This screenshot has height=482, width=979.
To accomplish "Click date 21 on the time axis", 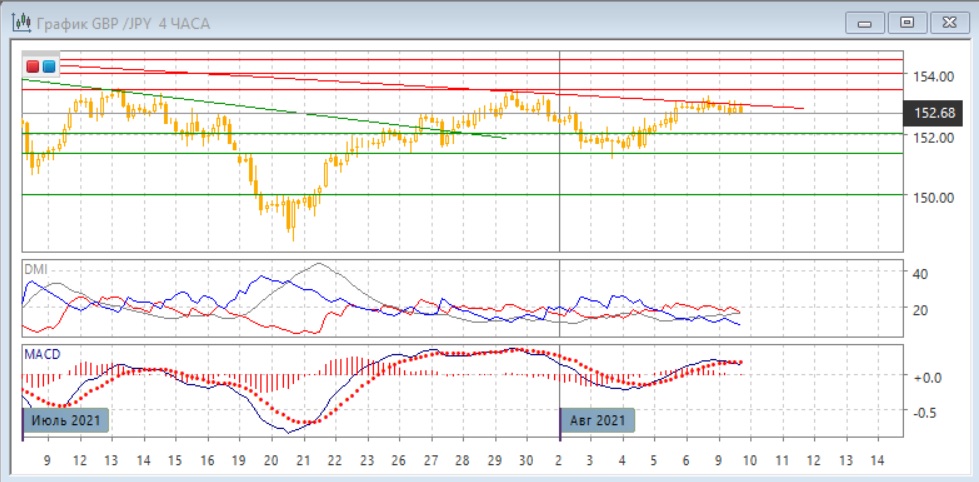I will coord(302,461).
